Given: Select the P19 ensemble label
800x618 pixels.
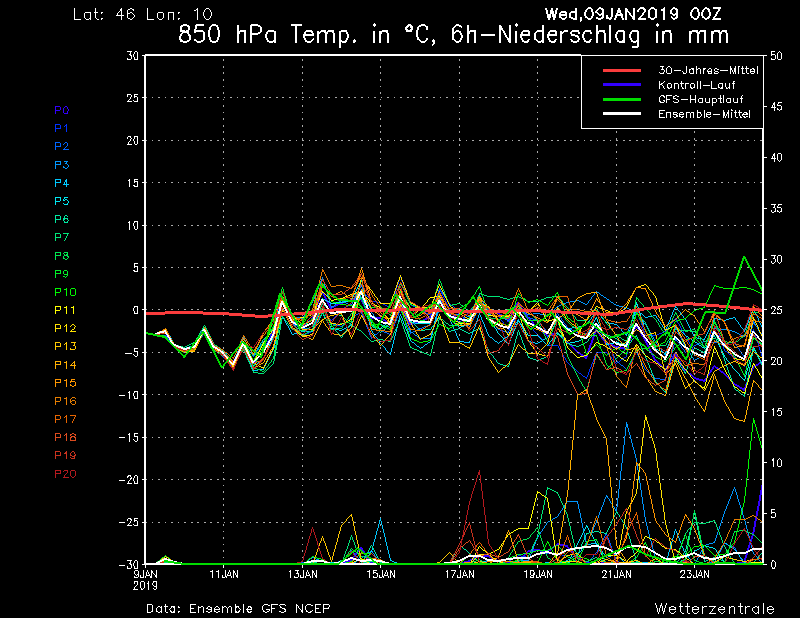Looking at the screenshot, I should point(65,455).
